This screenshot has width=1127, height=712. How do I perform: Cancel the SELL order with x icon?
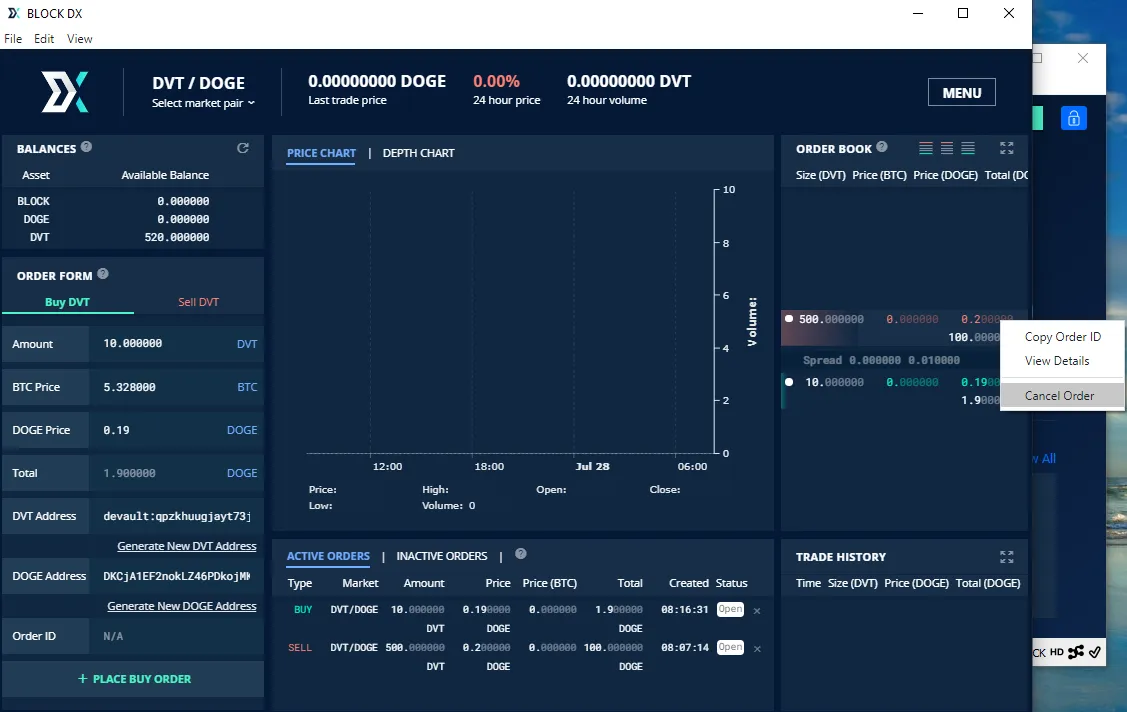[757, 649]
